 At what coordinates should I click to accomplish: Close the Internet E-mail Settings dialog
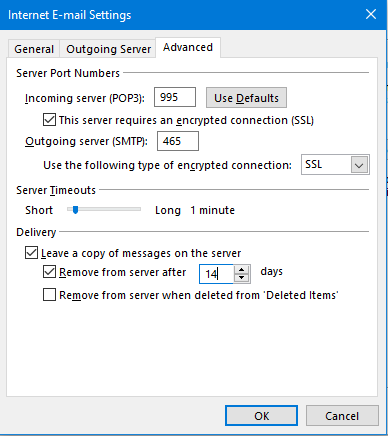371,14
